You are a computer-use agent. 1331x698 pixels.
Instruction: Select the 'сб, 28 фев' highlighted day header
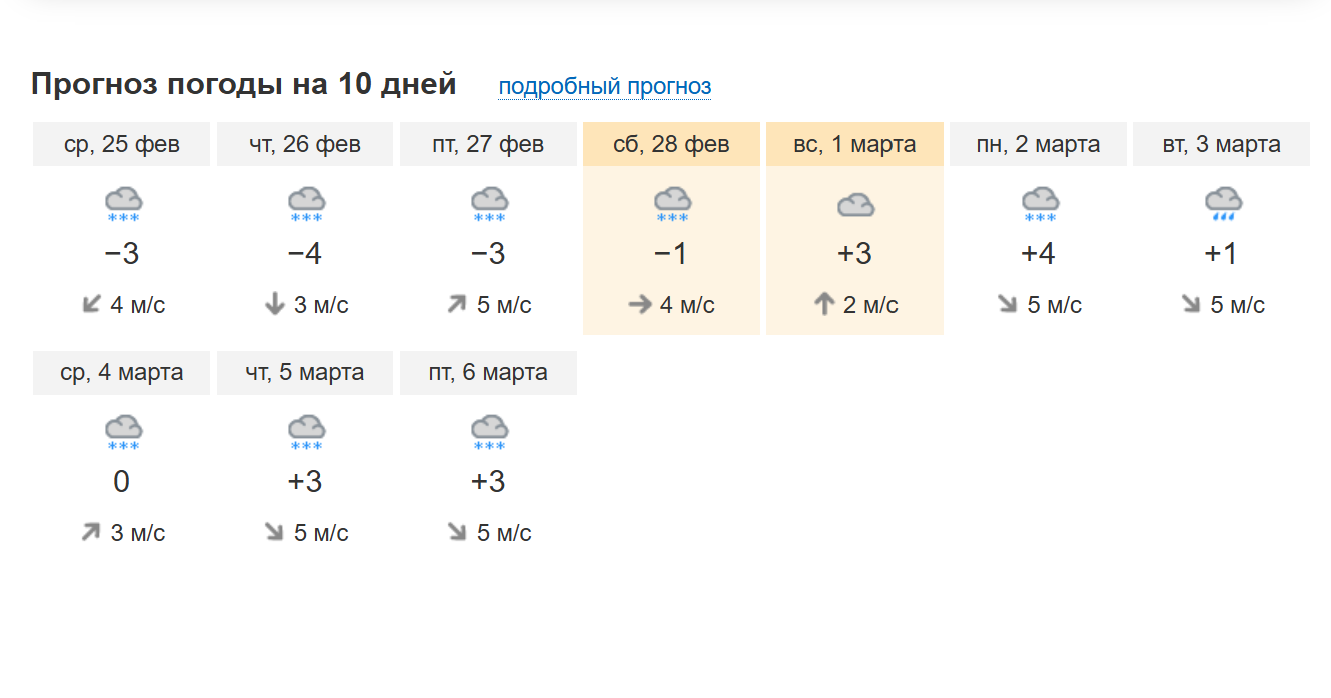pyautogui.click(x=671, y=145)
